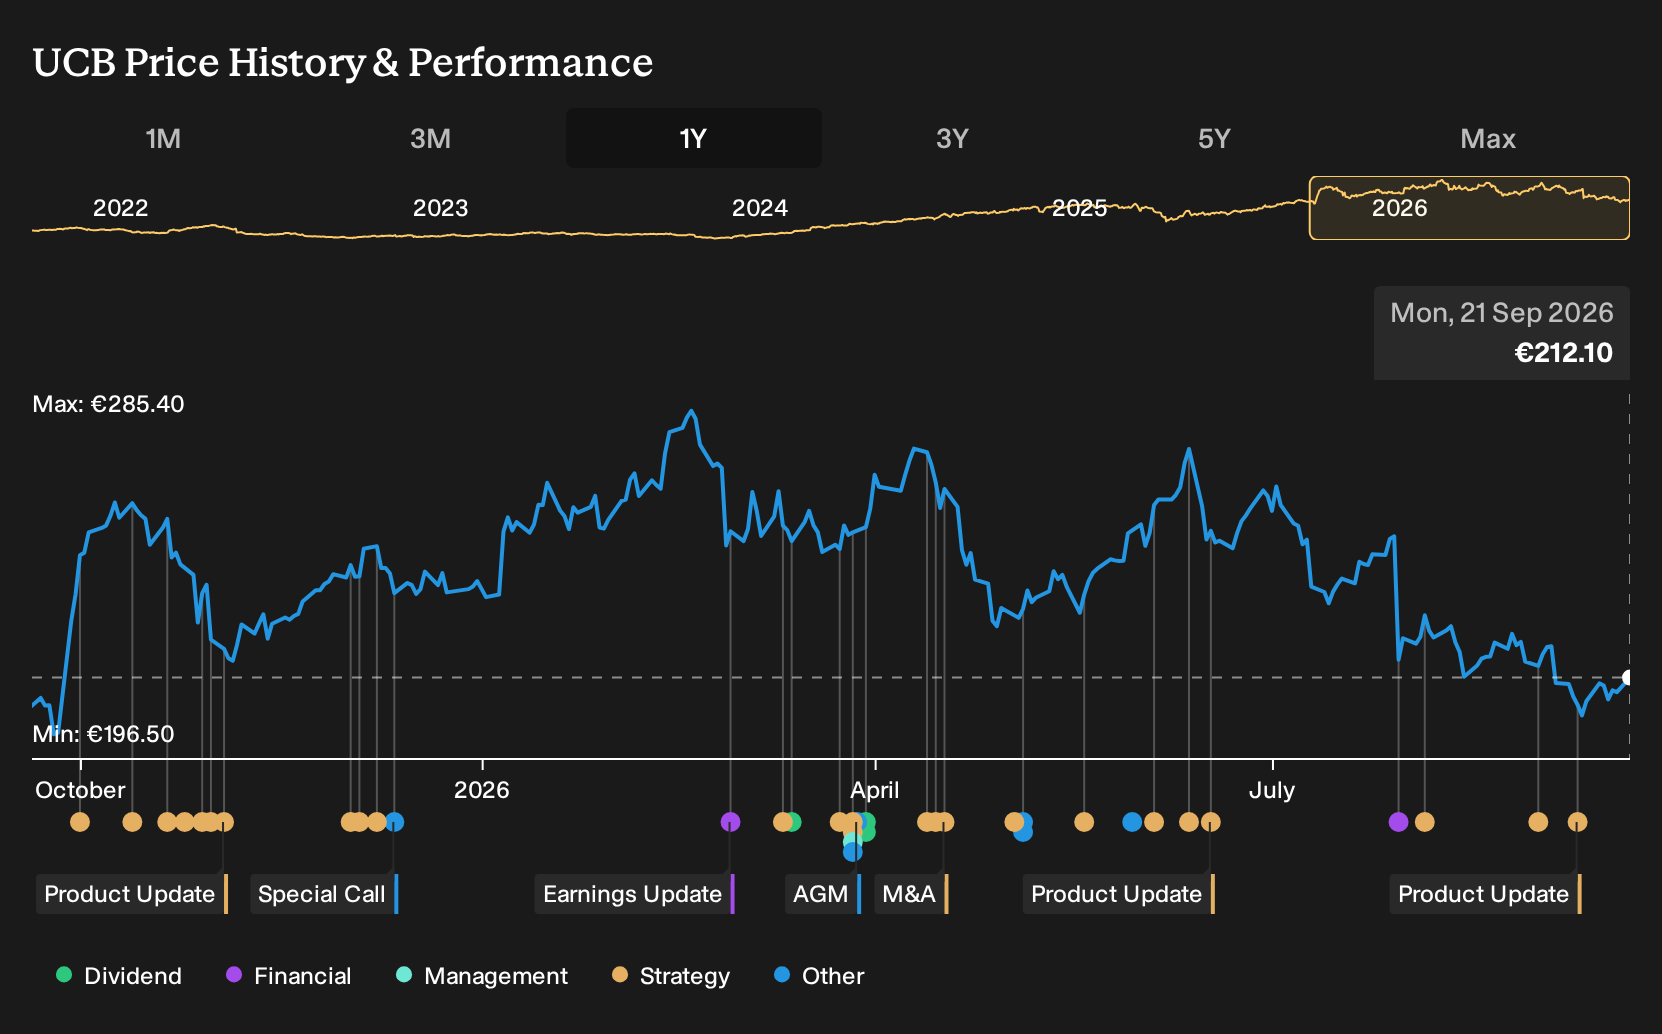Toggle Strategy events in the legend
The image size is (1662, 1034).
pos(671,976)
